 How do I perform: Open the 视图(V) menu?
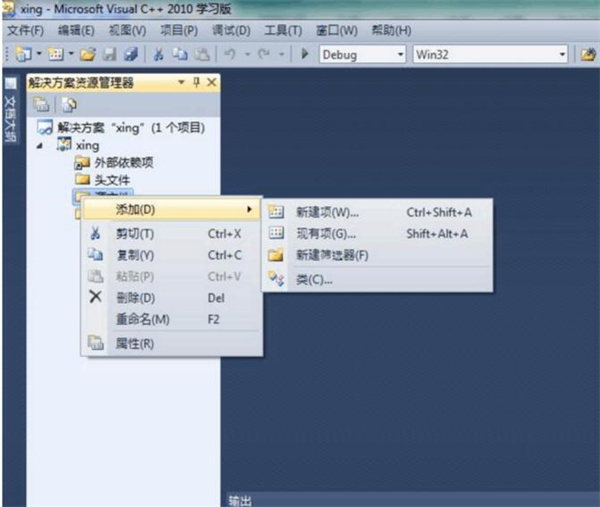click(127, 30)
